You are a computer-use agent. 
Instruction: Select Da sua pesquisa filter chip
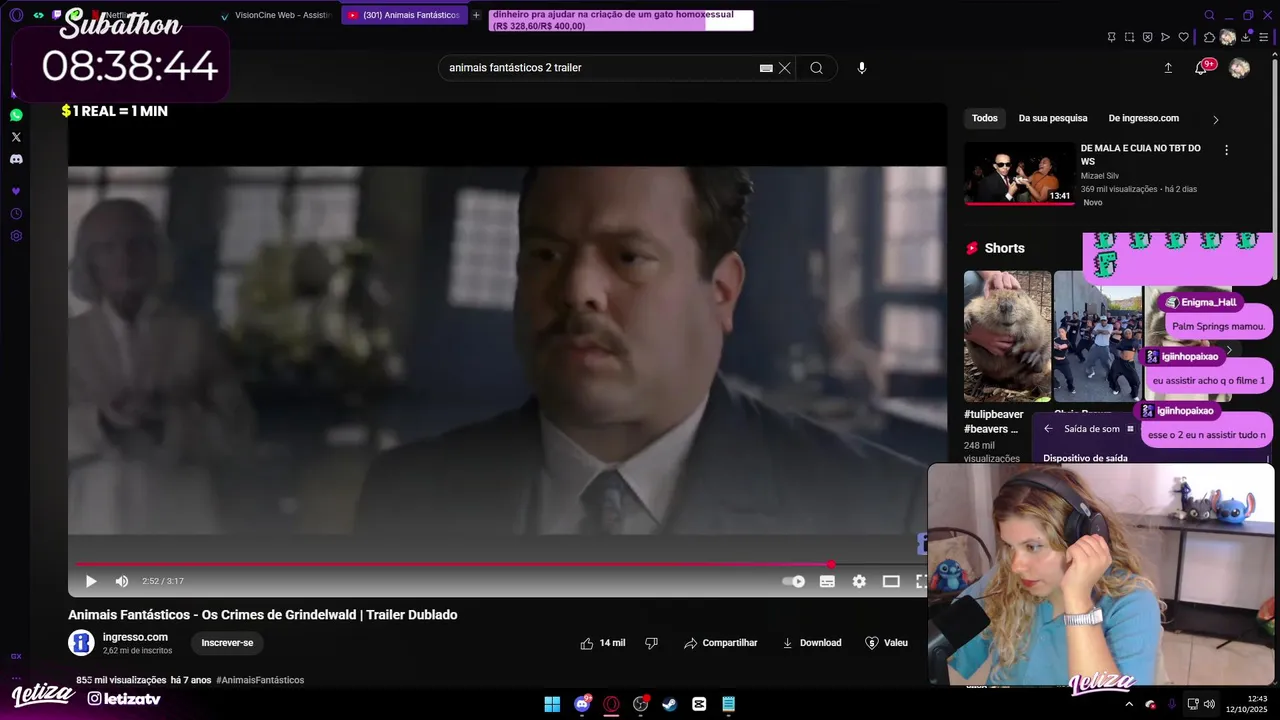tap(1053, 118)
